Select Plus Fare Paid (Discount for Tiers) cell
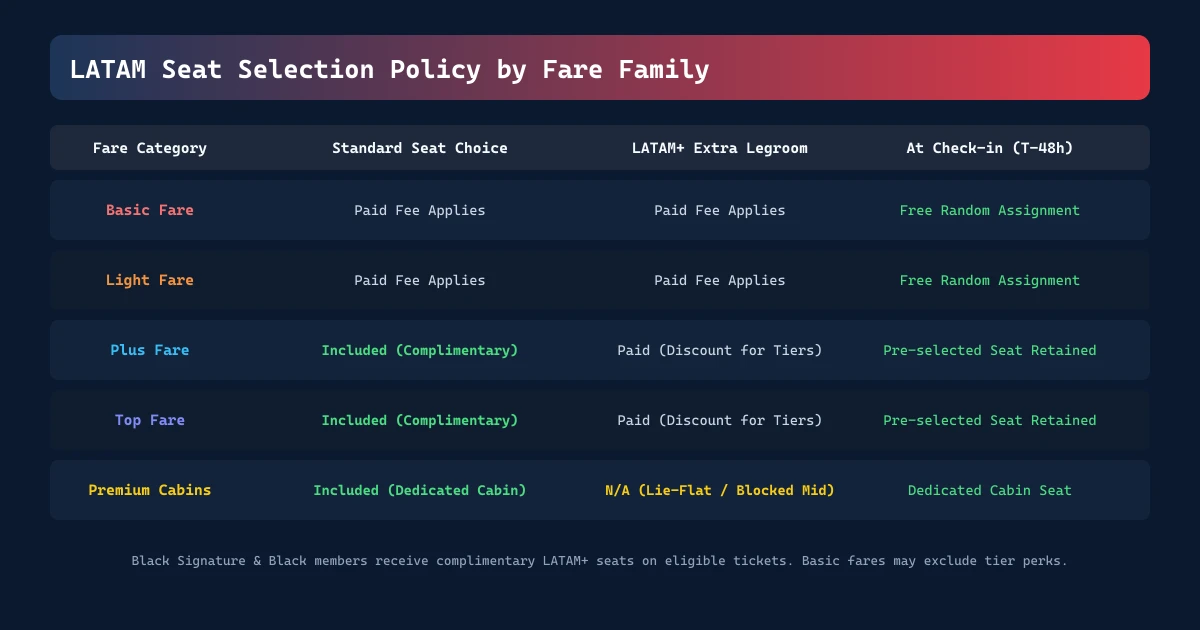 [720, 350]
